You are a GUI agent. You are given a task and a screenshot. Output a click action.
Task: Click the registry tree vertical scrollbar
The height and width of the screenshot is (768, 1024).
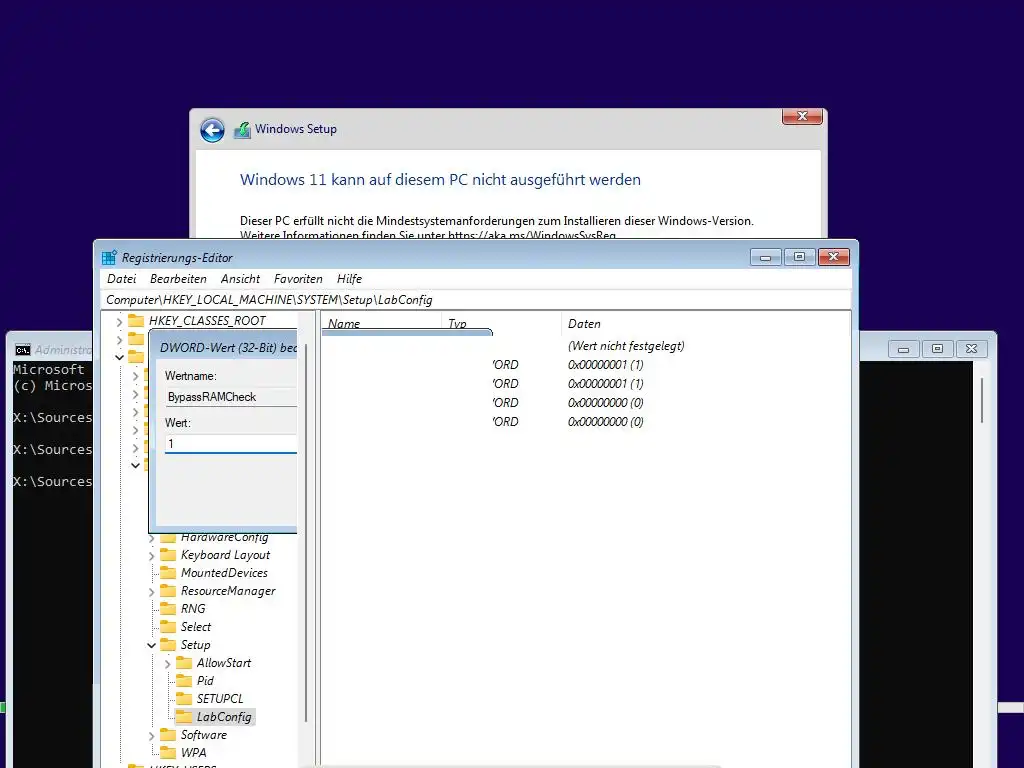pyautogui.click(x=306, y=532)
